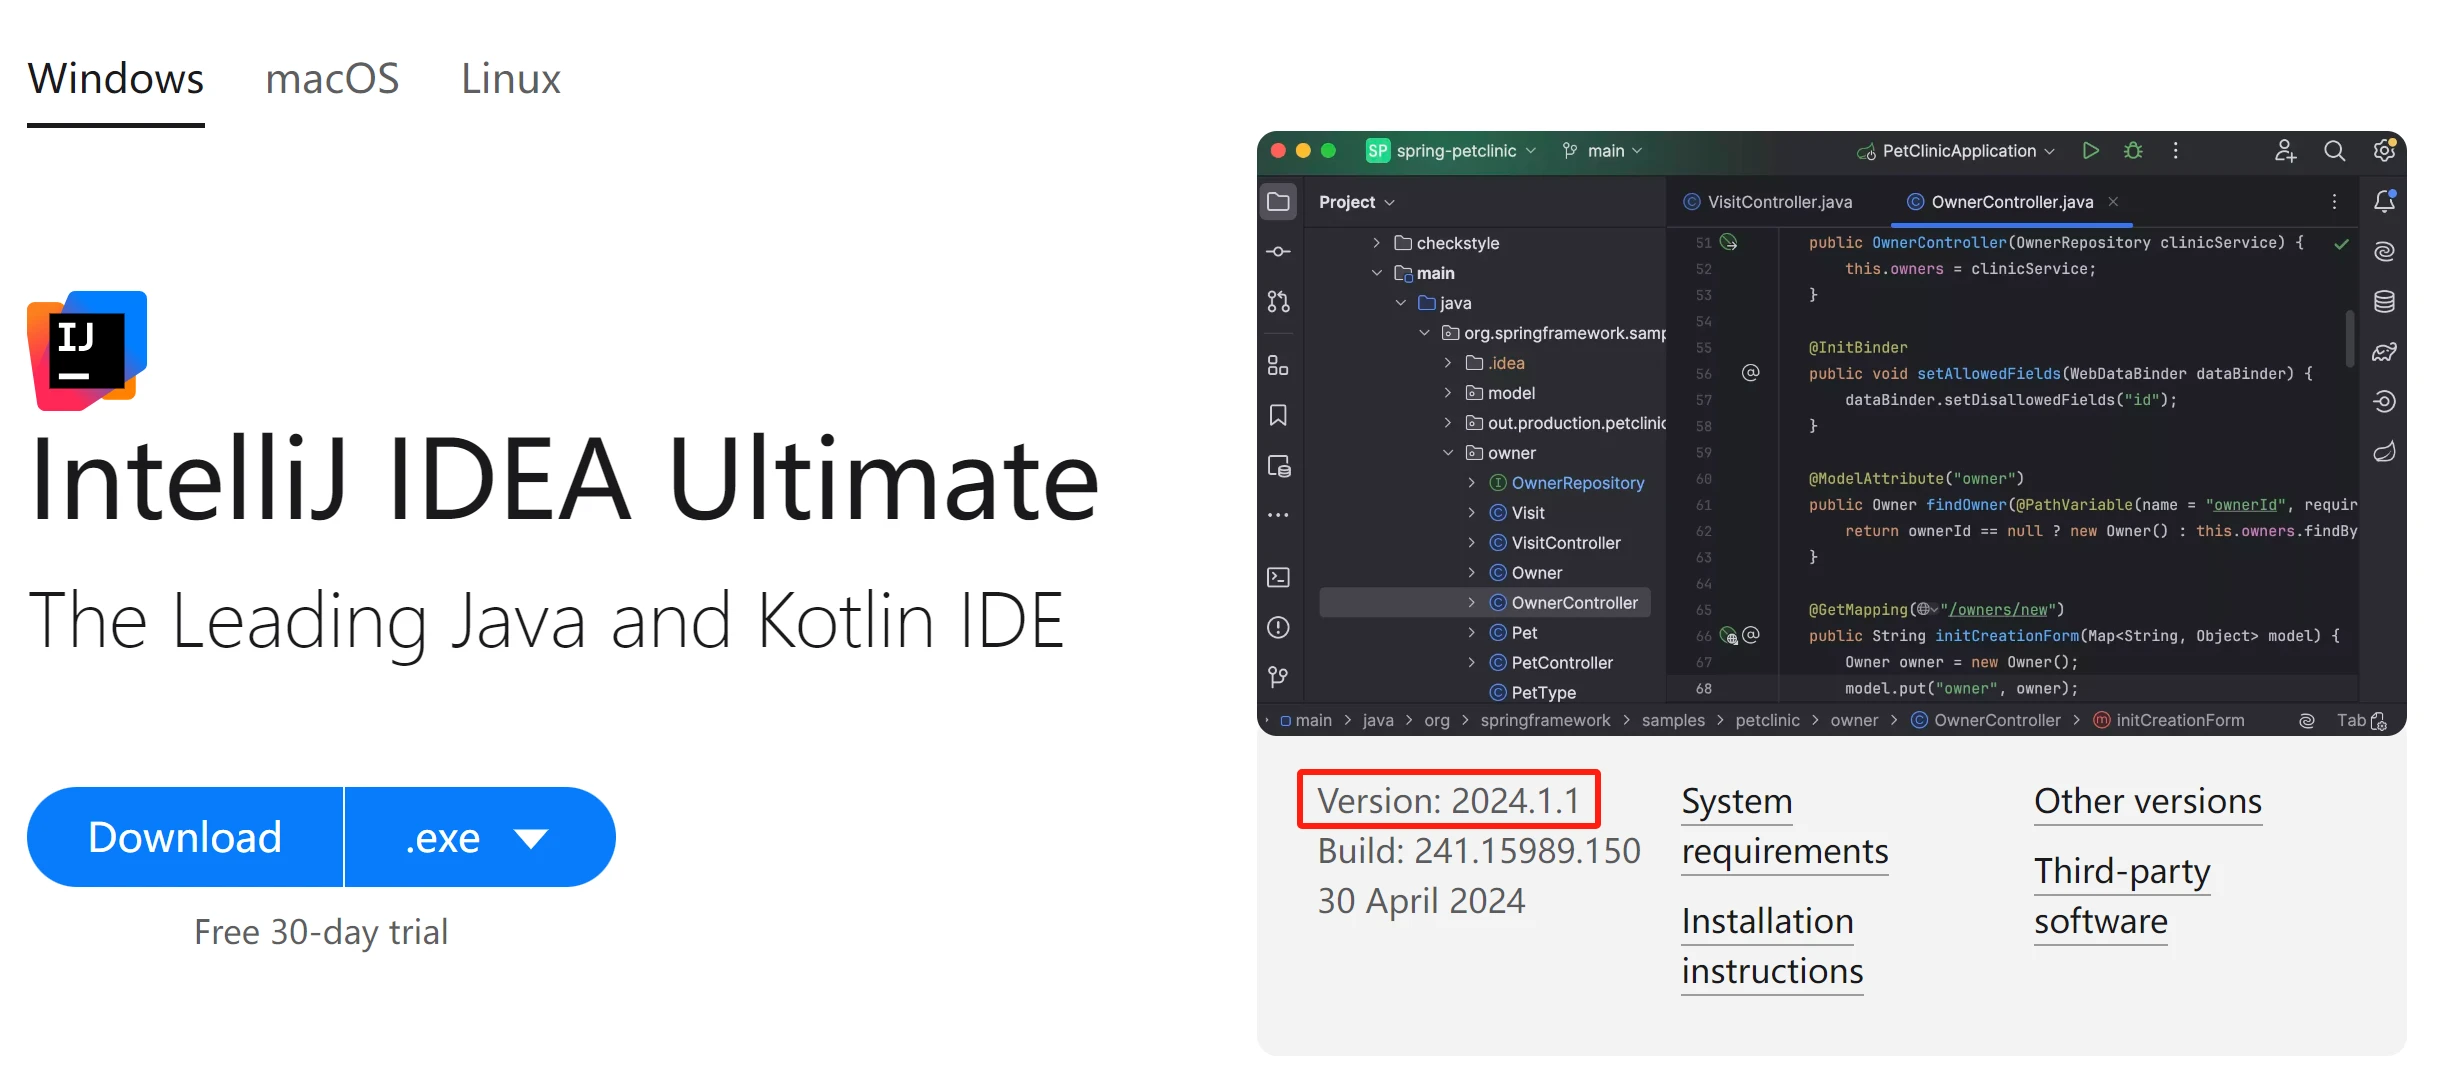Collapse the owner folder in project tree

1448,453
